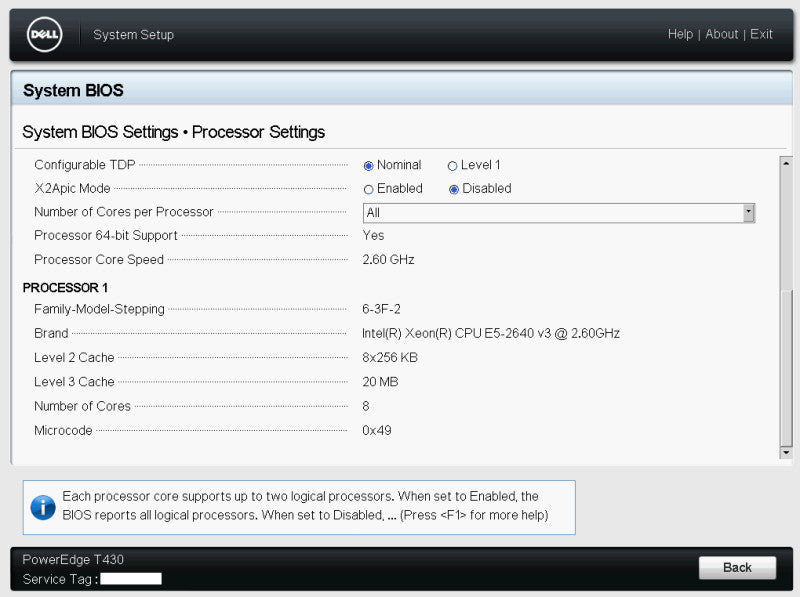Enable X2Apic Mode

click(x=368, y=189)
